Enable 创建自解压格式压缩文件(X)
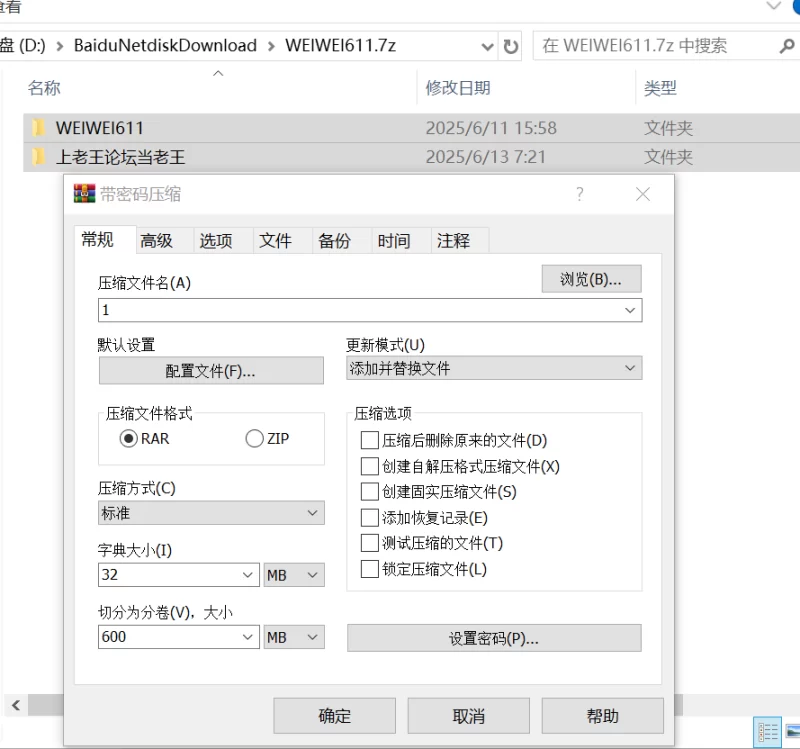Viewport: 800px width, 749px height. (369, 466)
